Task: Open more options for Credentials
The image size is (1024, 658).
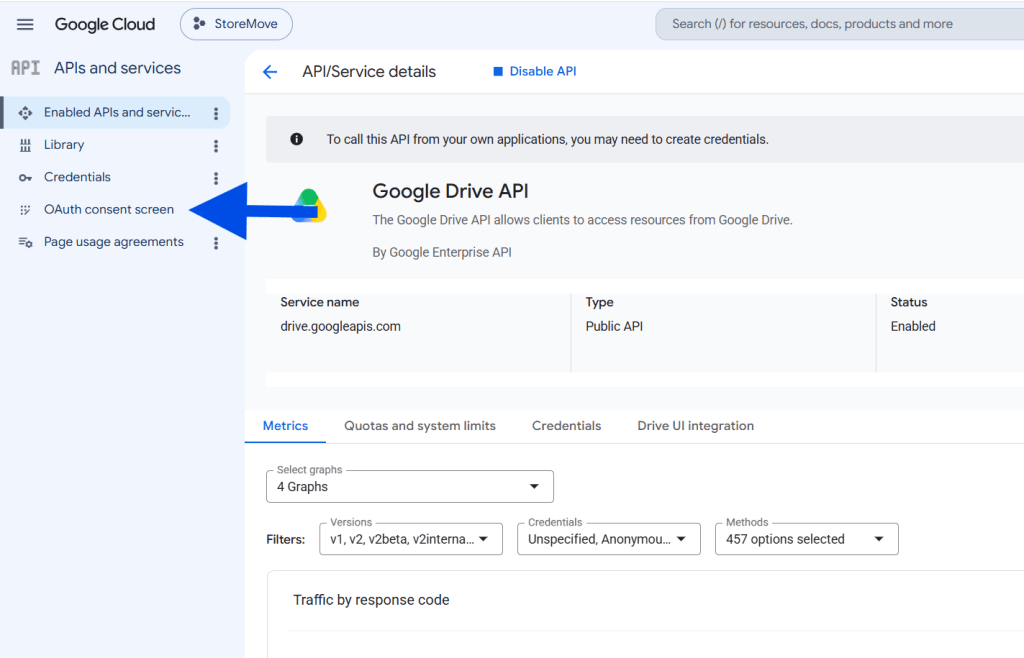Action: [216, 178]
